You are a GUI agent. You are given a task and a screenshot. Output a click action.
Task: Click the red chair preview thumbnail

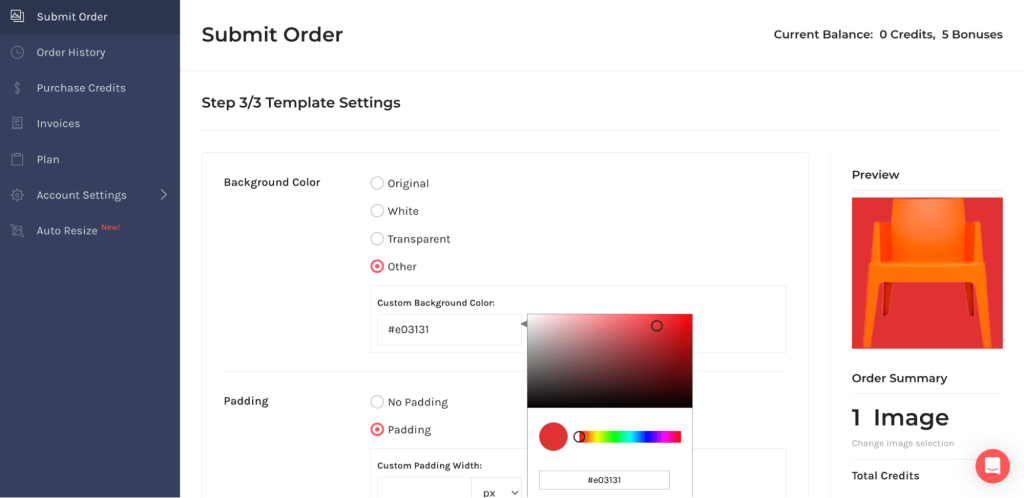pos(927,273)
